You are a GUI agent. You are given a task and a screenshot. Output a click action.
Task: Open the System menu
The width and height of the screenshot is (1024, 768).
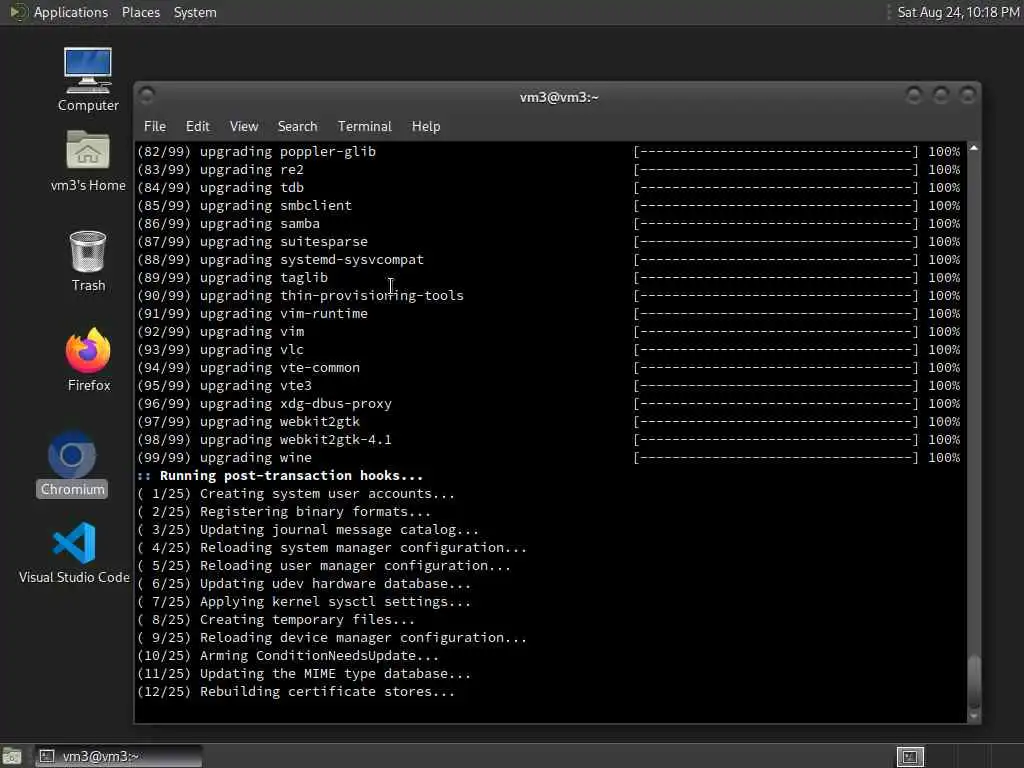195,12
